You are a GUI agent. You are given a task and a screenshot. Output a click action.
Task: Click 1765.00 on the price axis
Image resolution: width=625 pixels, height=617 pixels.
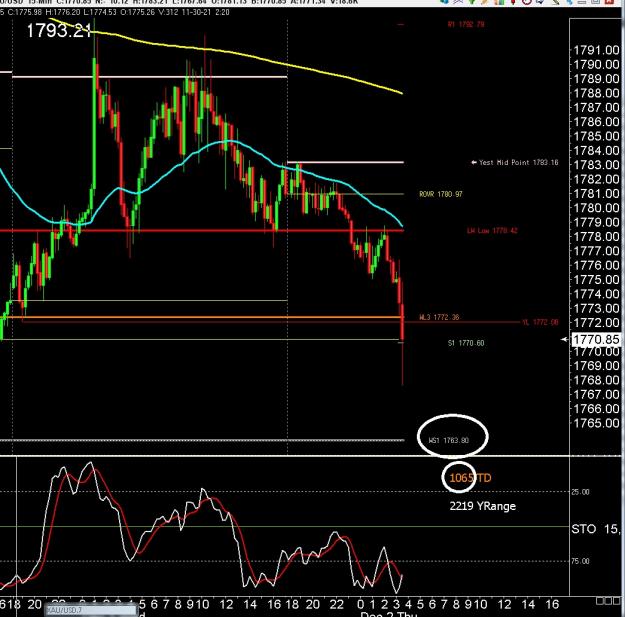point(596,422)
